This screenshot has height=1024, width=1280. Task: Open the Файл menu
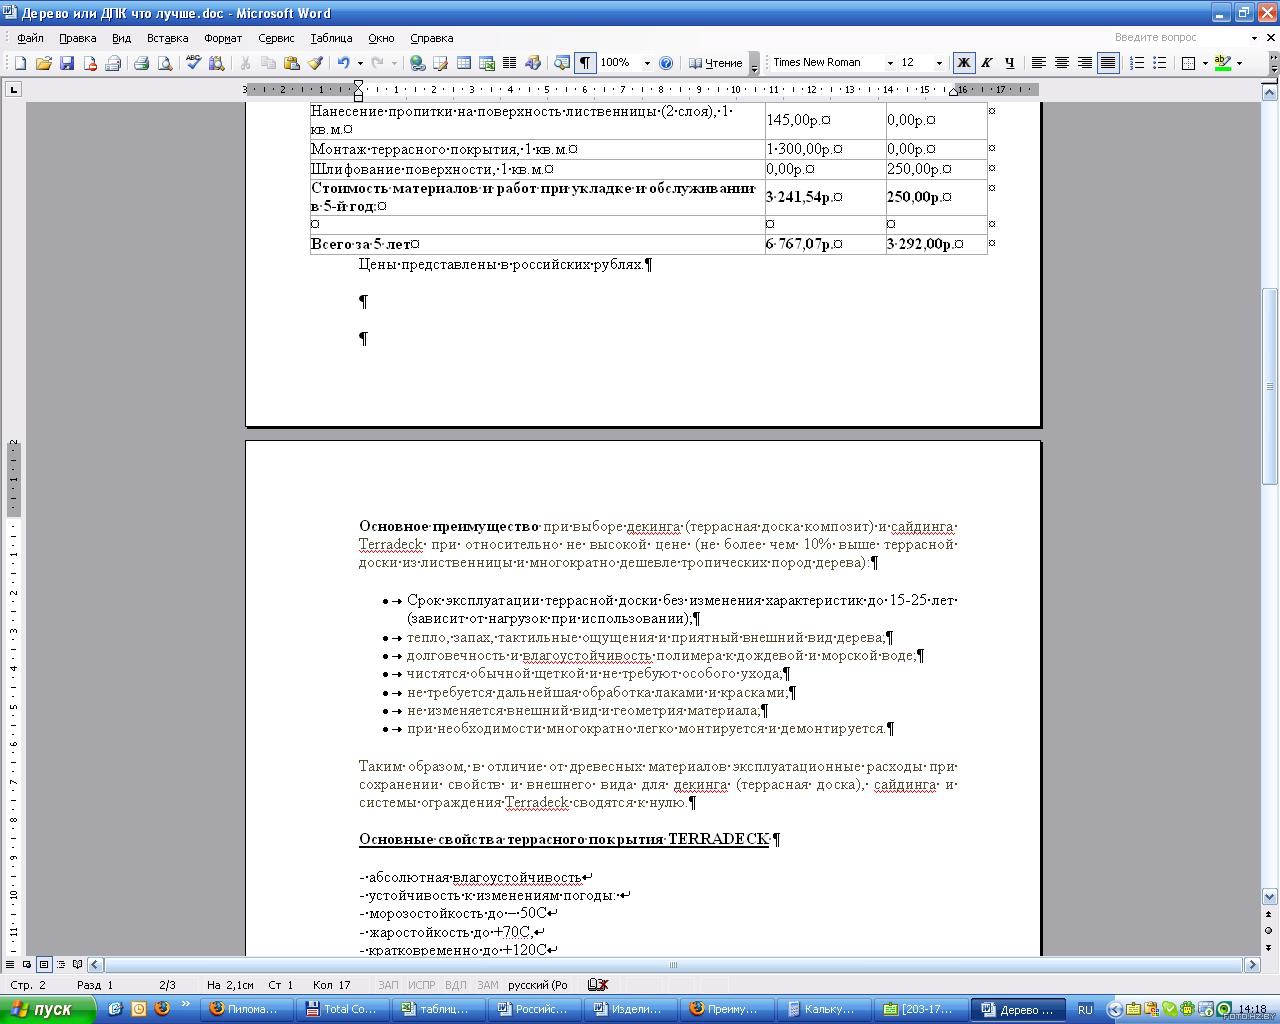point(30,38)
